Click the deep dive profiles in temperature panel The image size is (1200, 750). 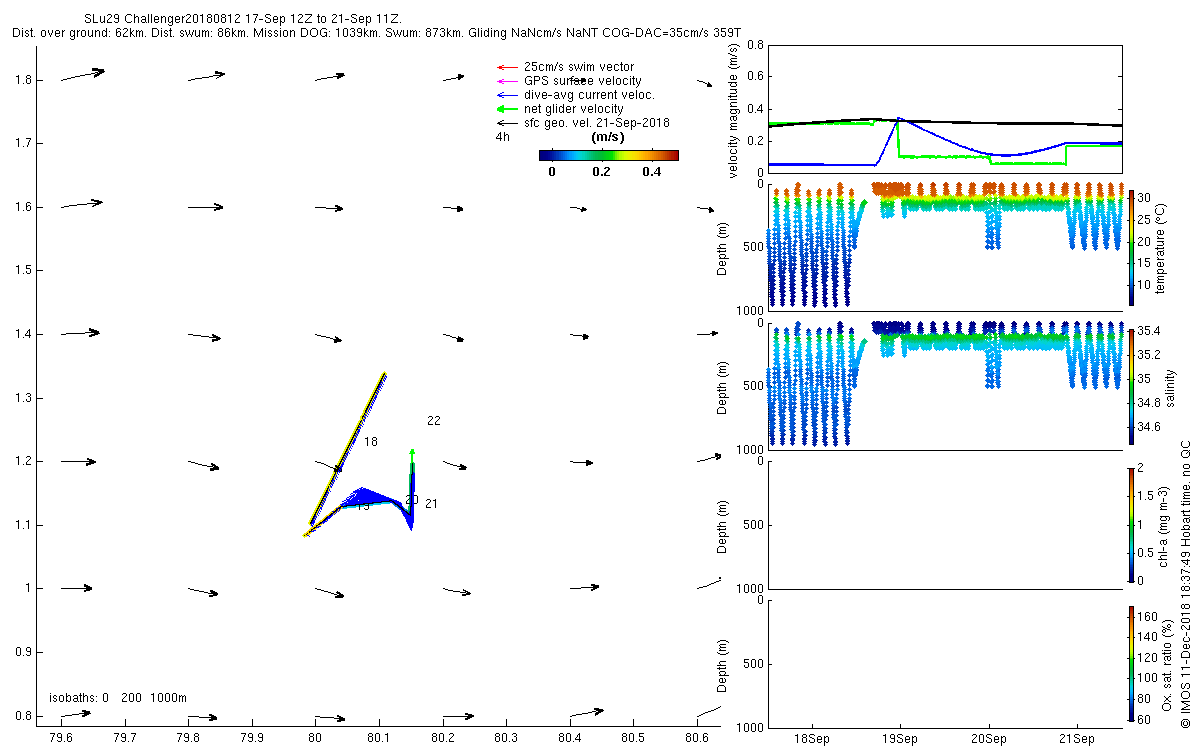(809, 245)
